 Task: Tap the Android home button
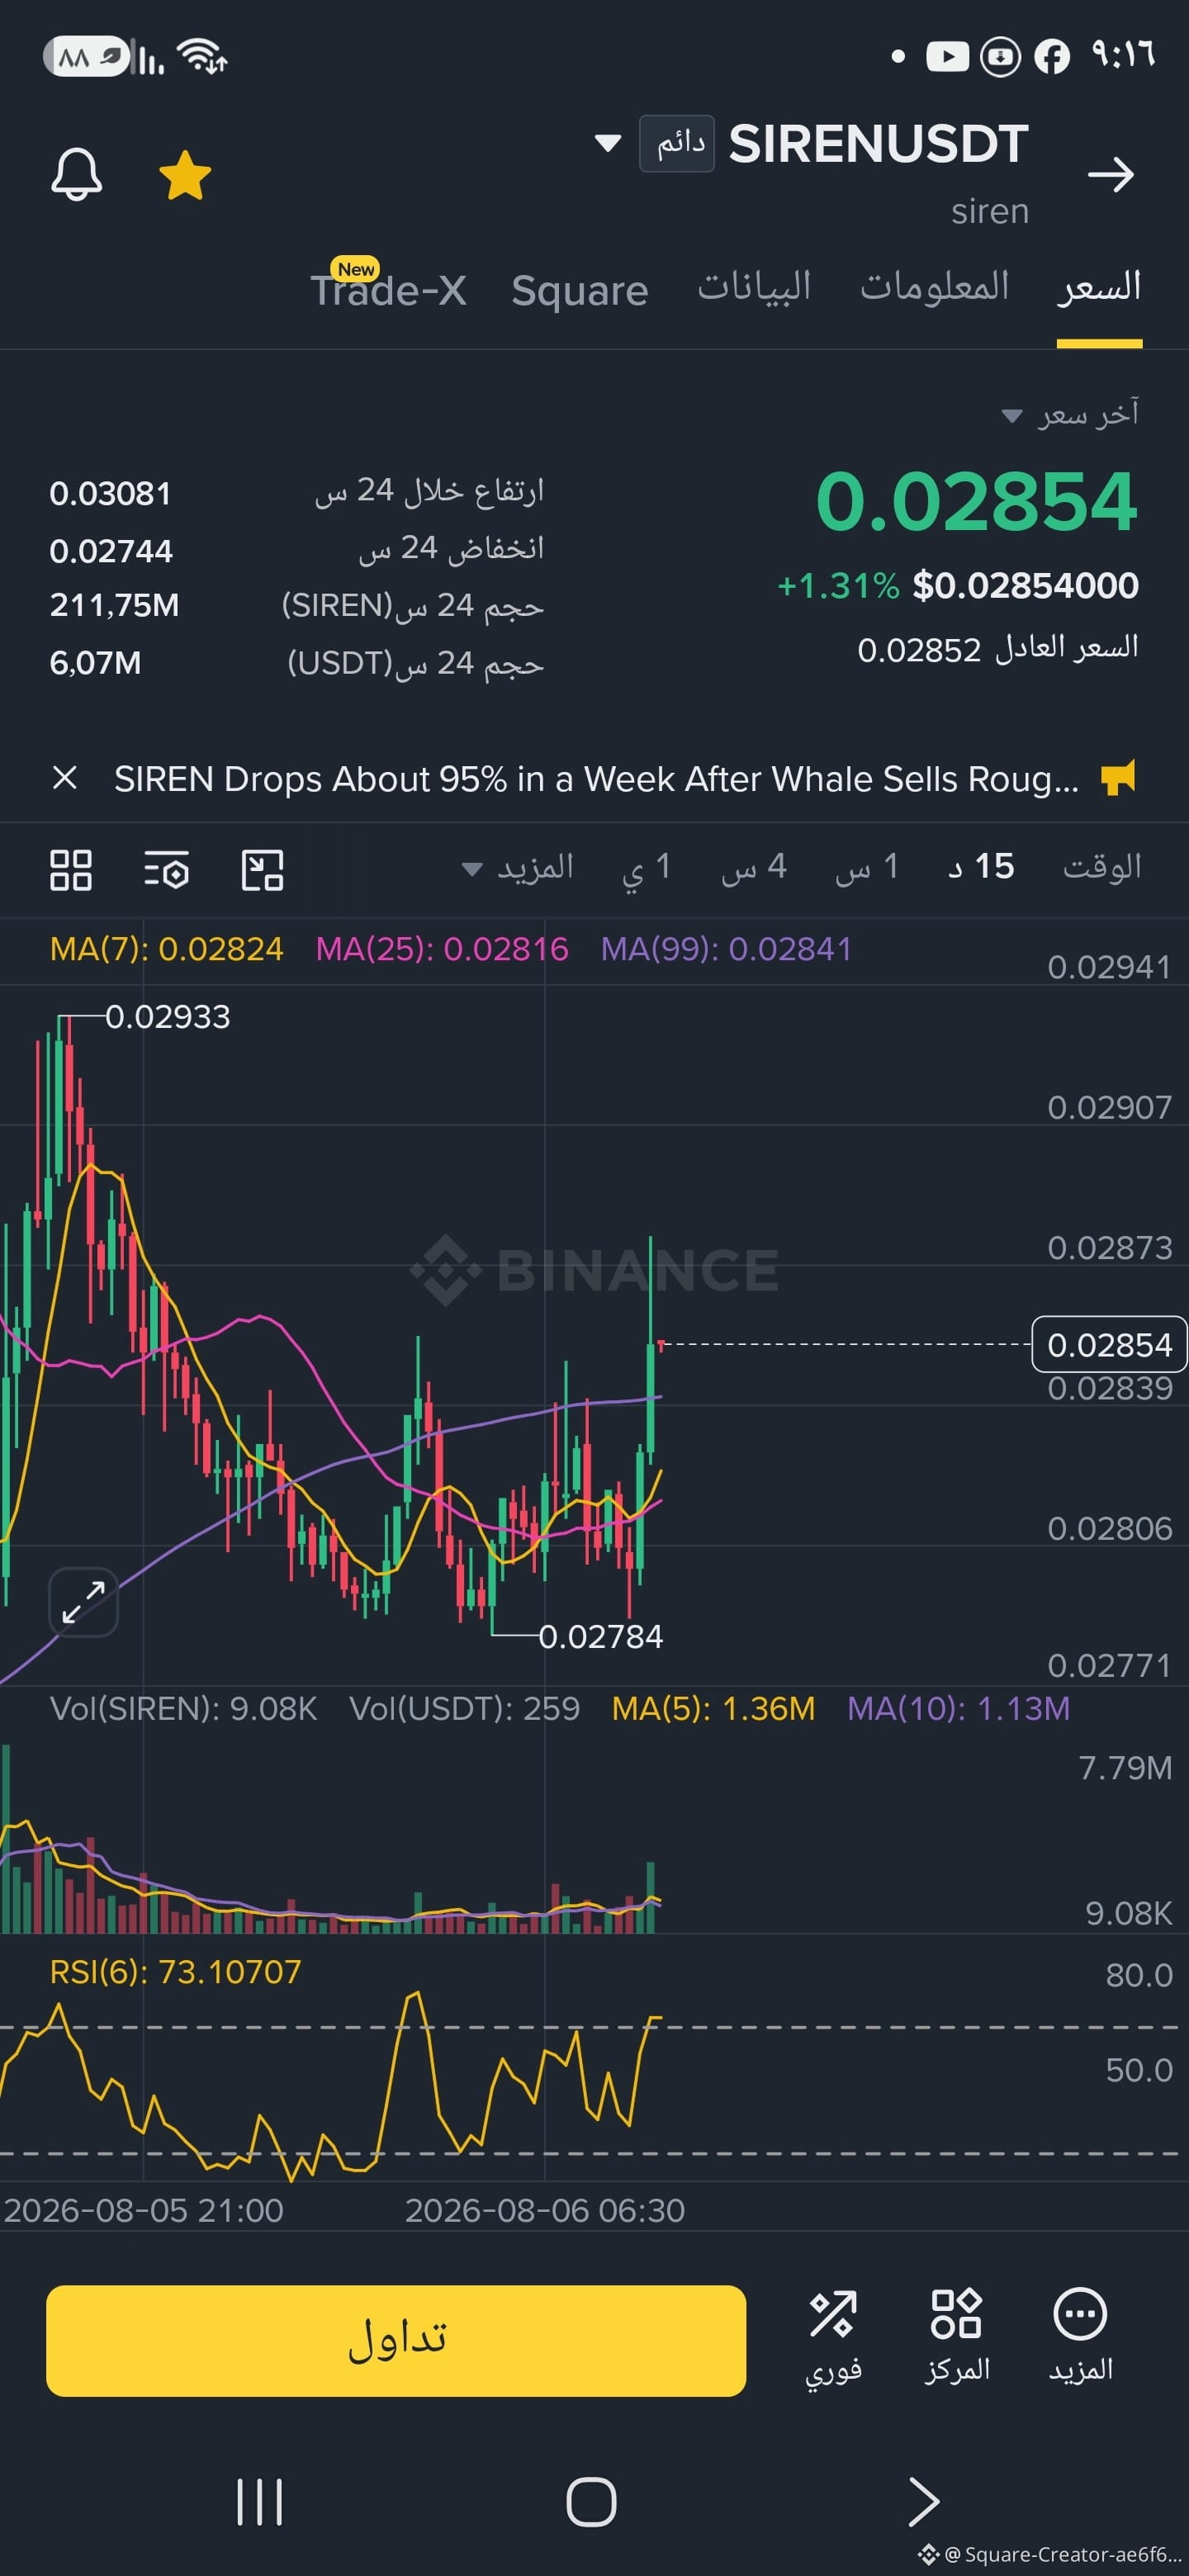[x=591, y=2503]
